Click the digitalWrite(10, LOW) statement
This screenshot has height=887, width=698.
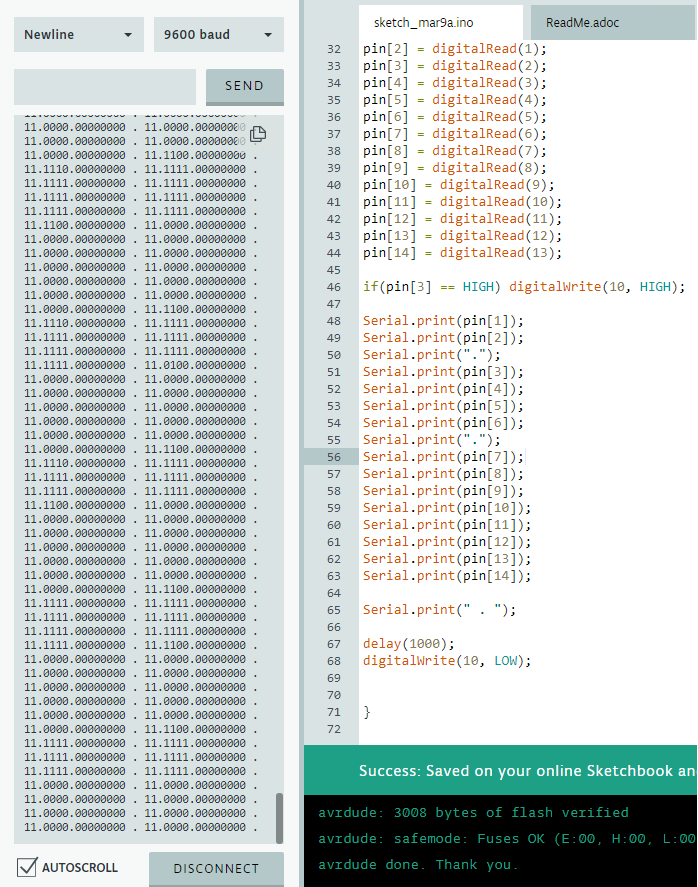[x=446, y=661]
